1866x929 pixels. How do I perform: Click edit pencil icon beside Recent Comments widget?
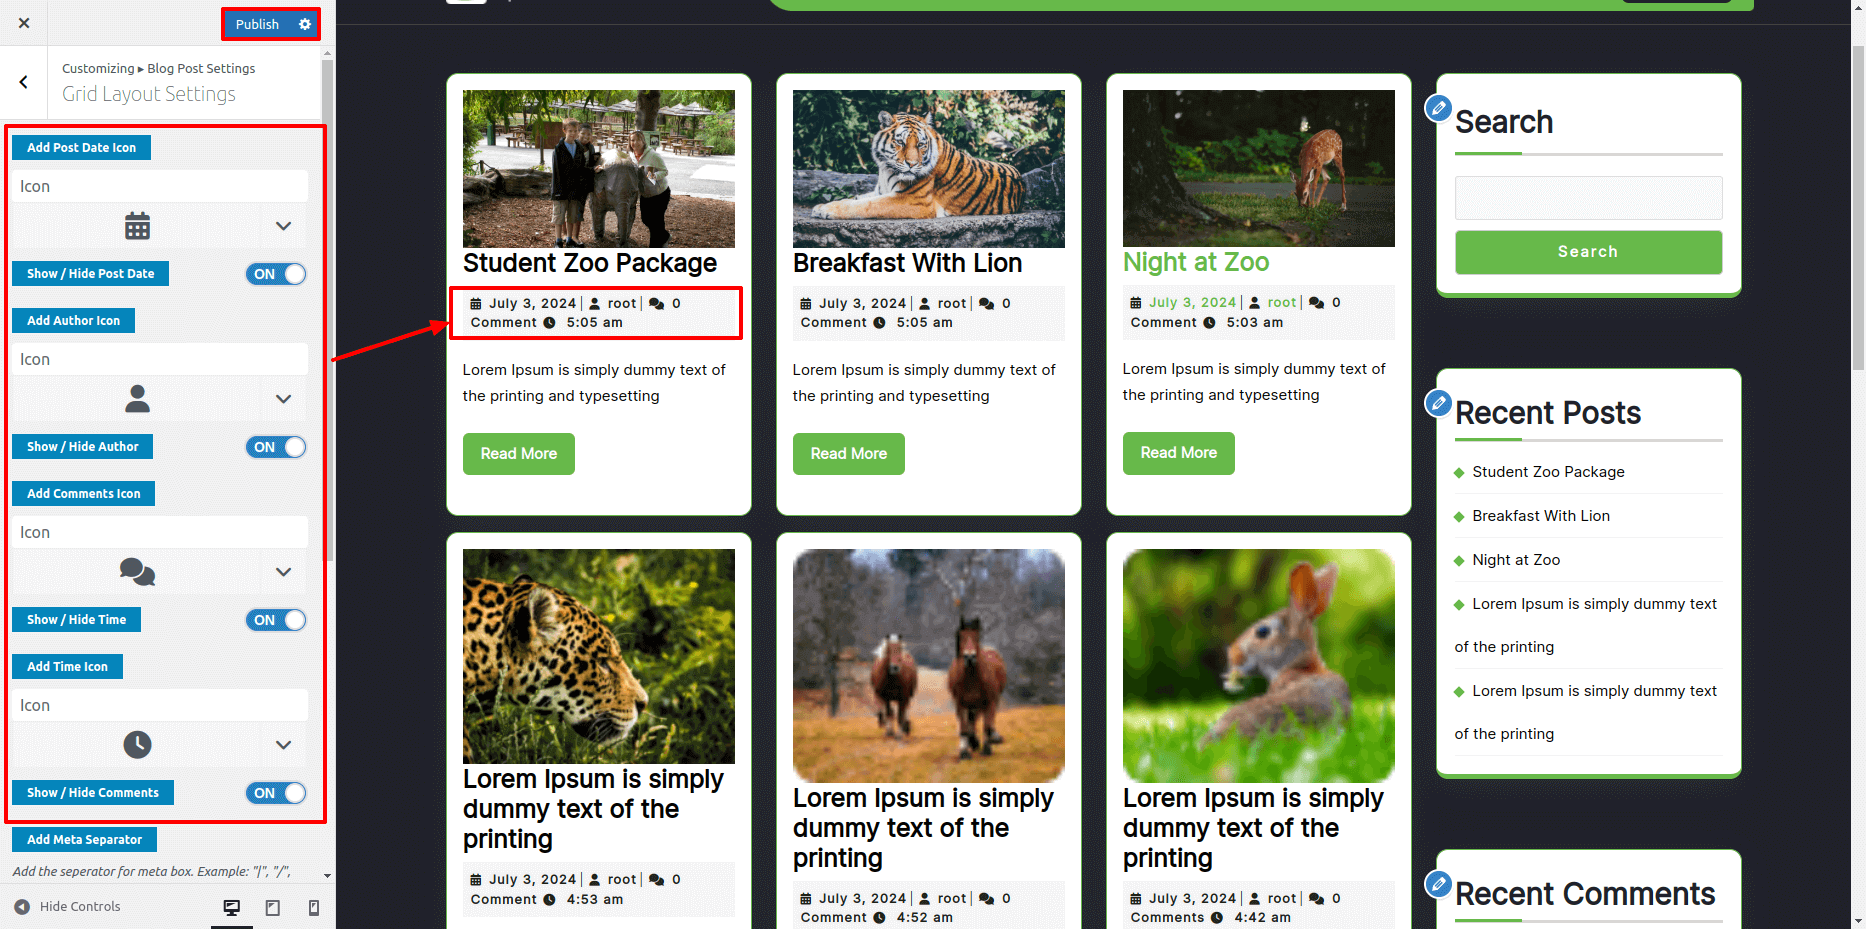(1438, 884)
